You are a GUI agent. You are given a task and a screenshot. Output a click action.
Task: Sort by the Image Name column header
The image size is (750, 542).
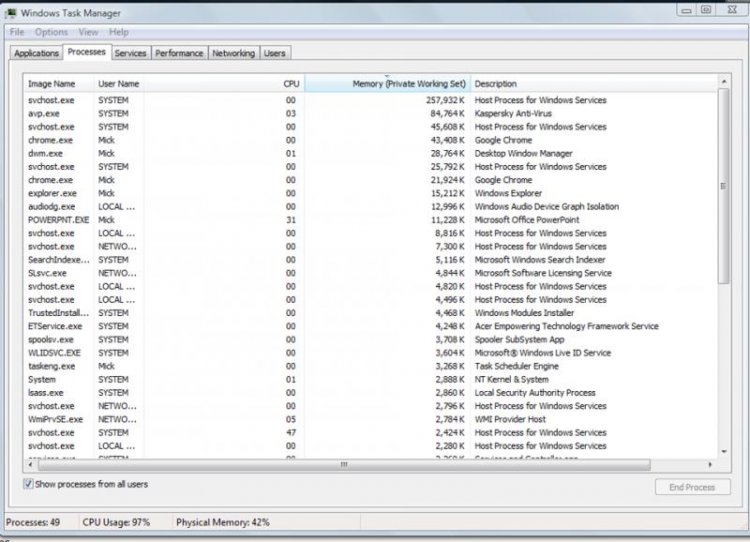point(59,84)
